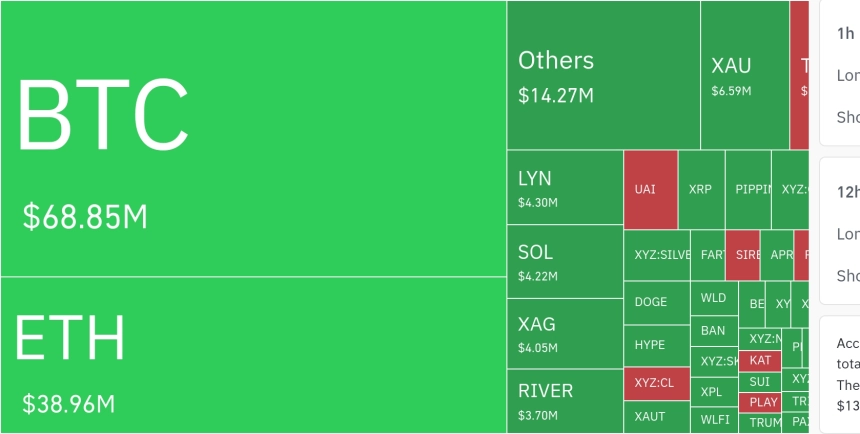The height and width of the screenshot is (434, 860).
Task: Click the XAU $6.59M tile
Action: 744,76
